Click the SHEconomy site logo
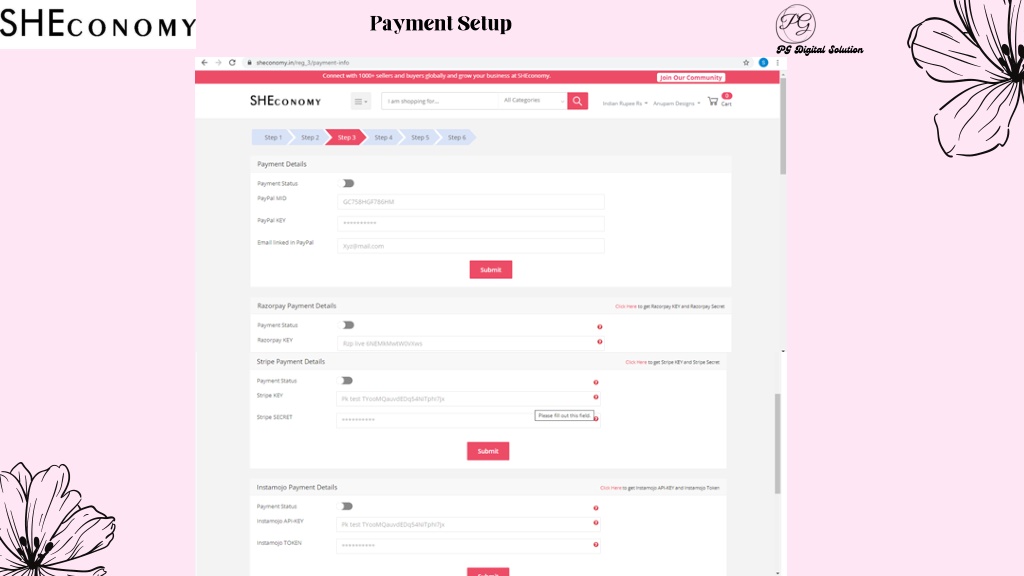The height and width of the screenshot is (576, 1024). (285, 101)
